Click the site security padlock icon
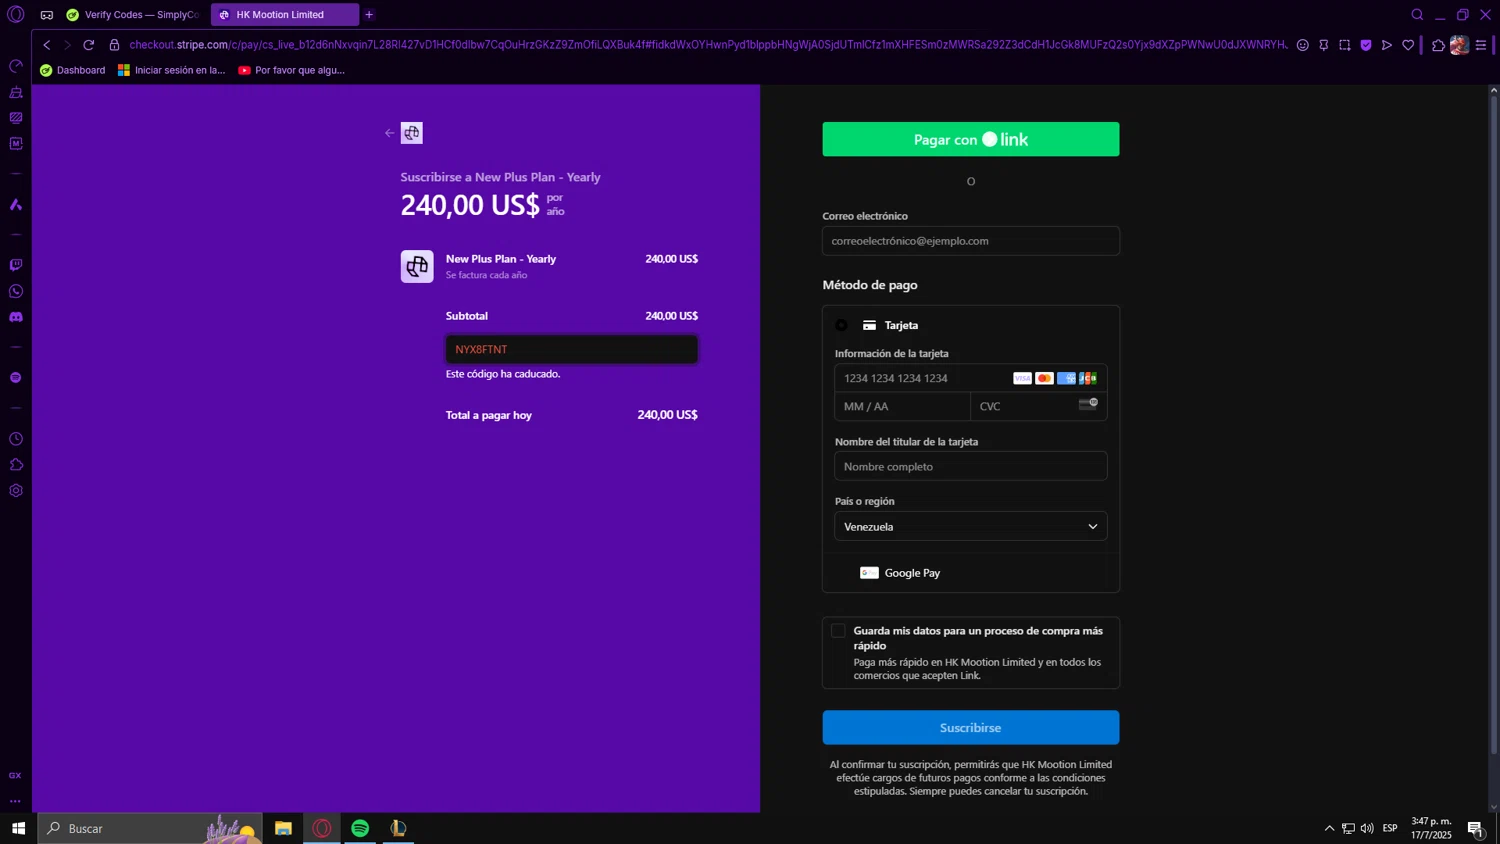Screen dimensions: 1500x844 point(114,45)
